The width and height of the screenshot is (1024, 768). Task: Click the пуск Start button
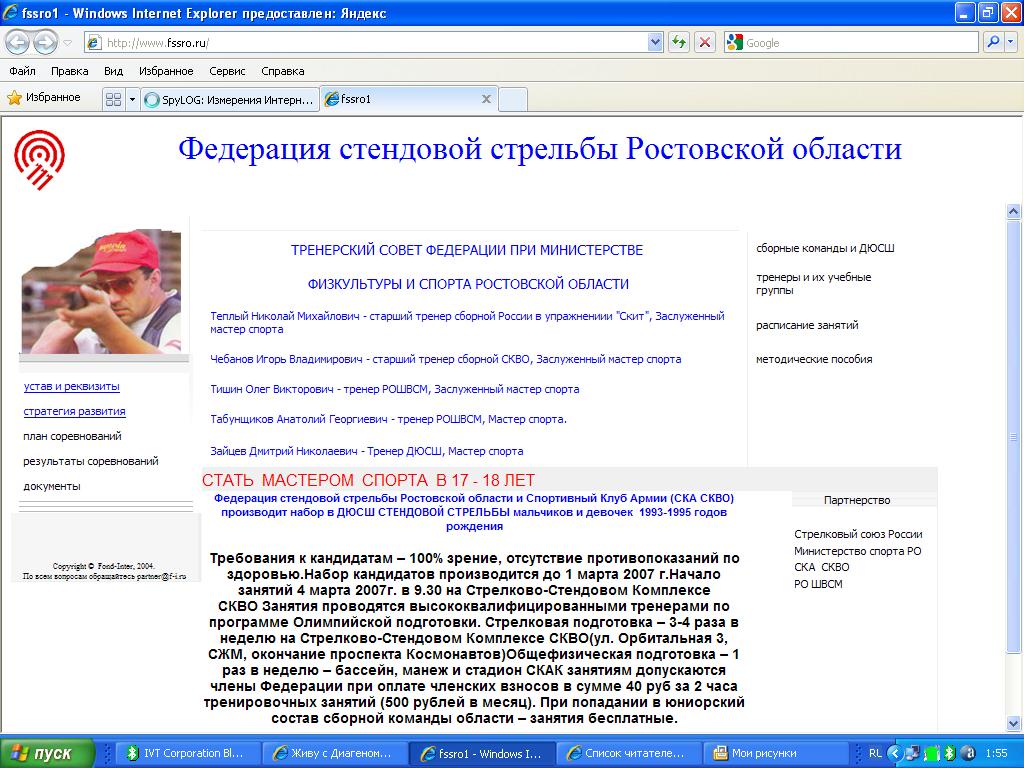click(47, 753)
